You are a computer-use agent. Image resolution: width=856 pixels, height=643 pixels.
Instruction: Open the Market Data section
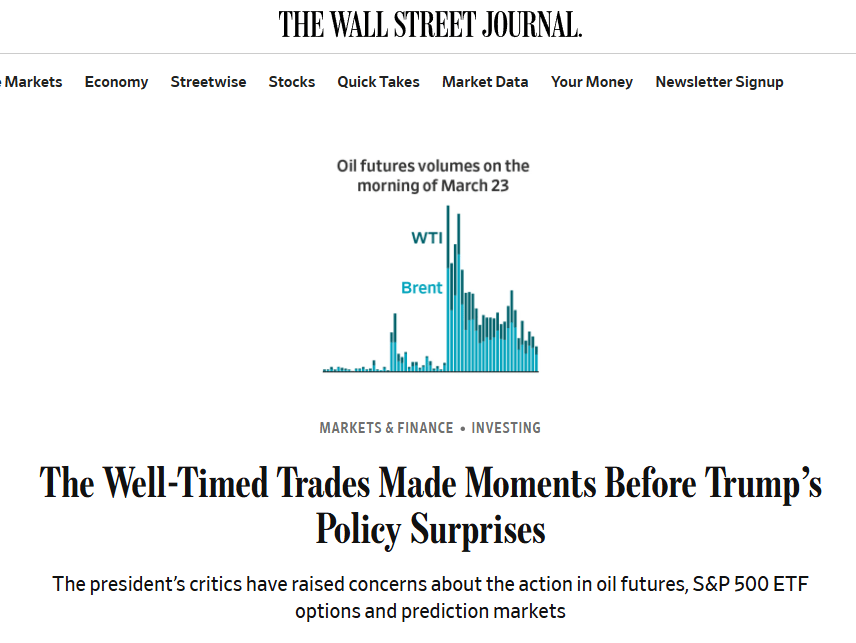tap(485, 82)
